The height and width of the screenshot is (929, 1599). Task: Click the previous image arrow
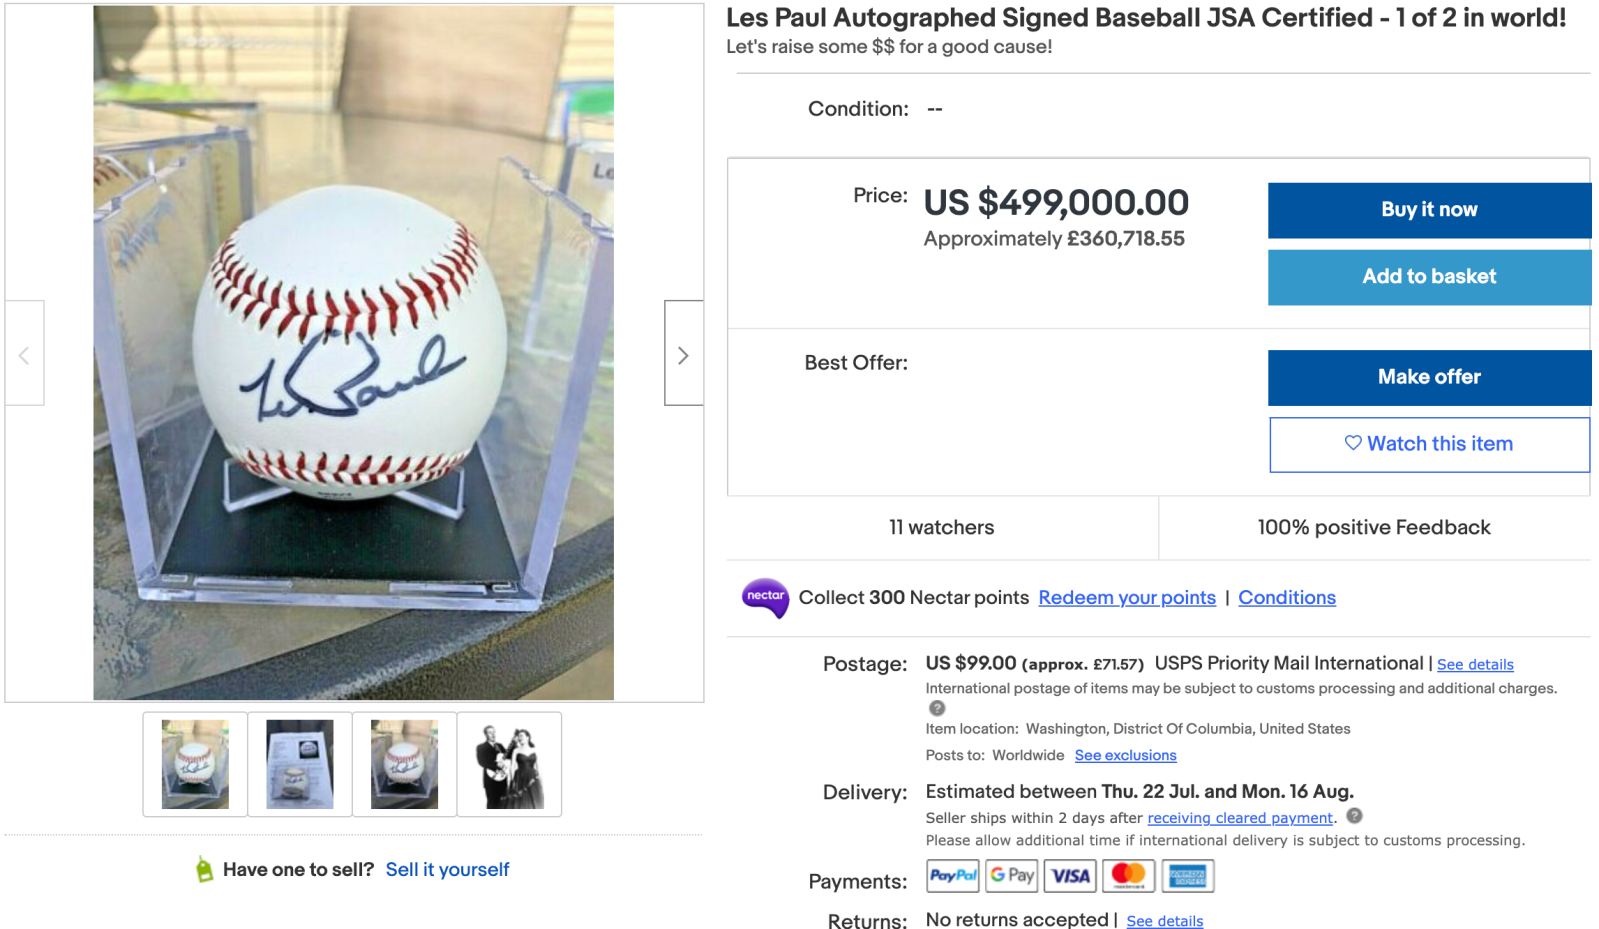[24, 354]
